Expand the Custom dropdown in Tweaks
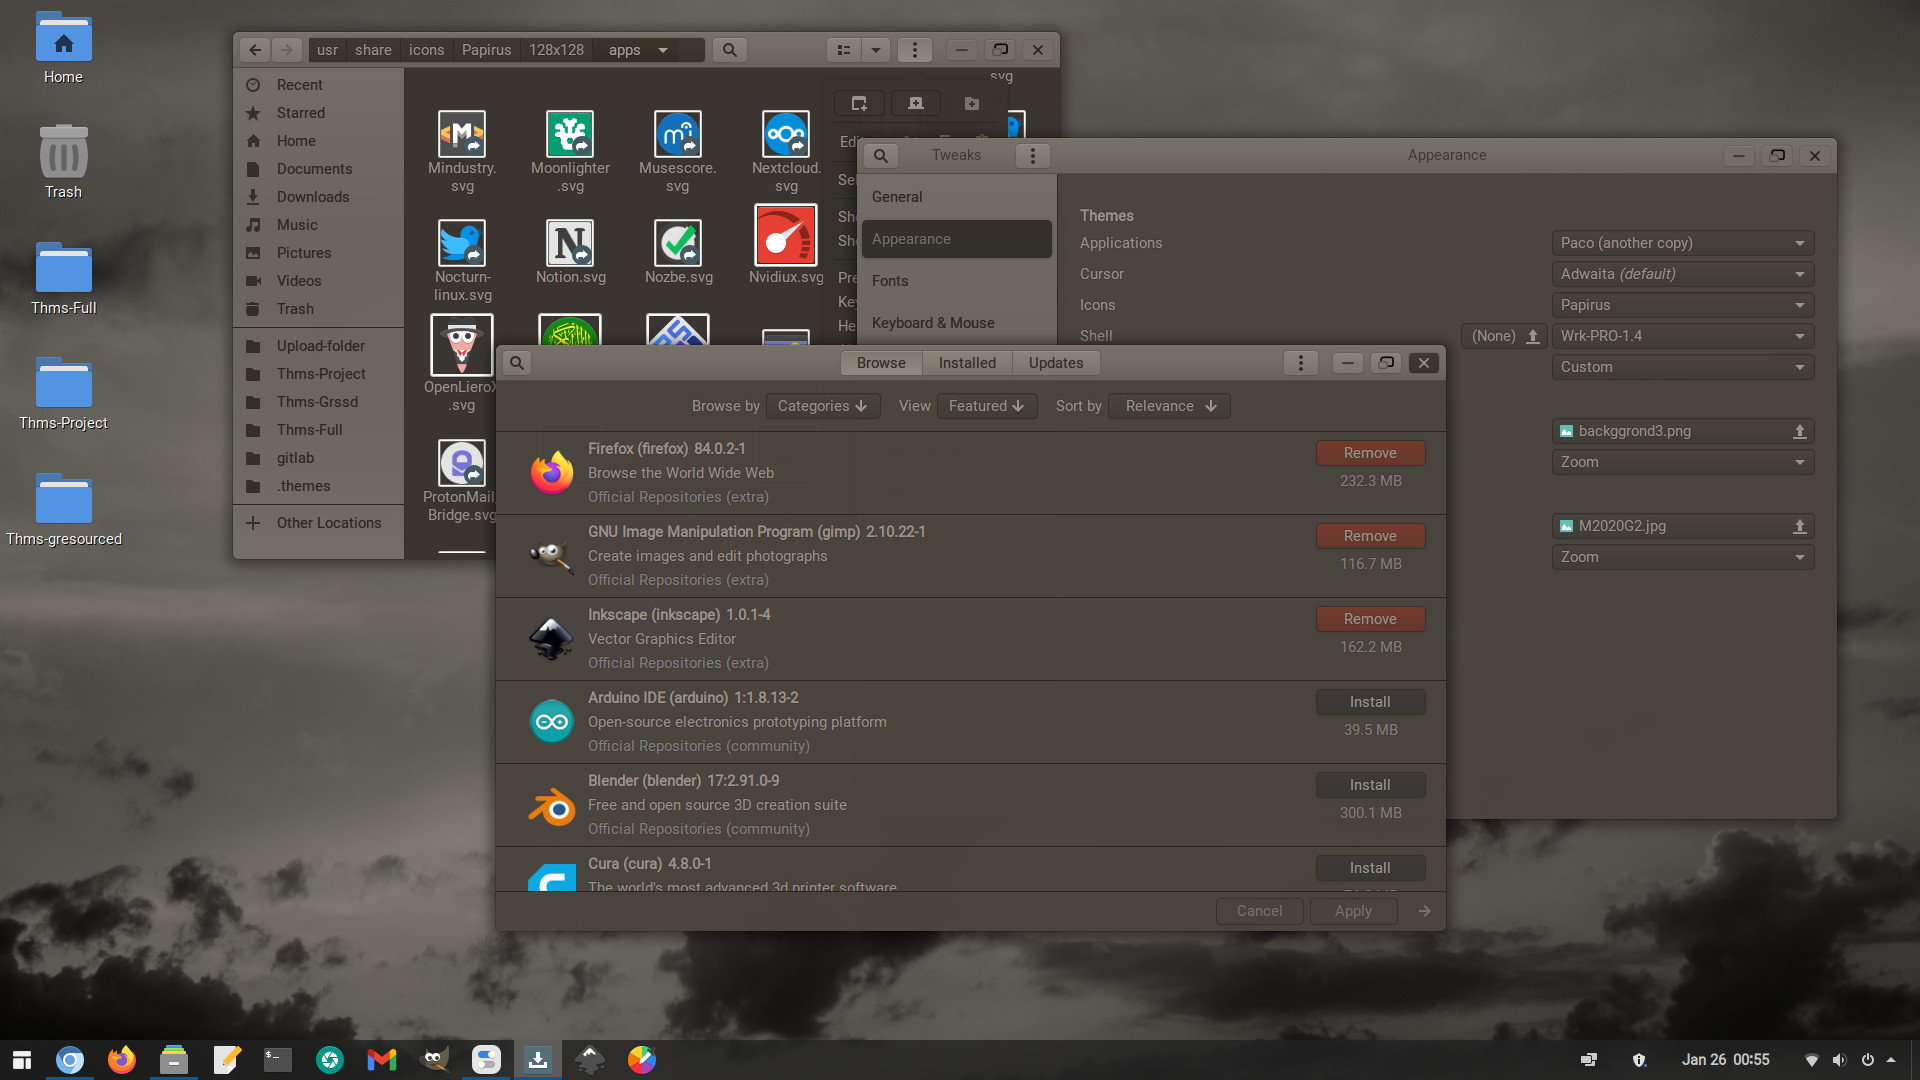The width and height of the screenshot is (1920, 1080). (x=1683, y=367)
